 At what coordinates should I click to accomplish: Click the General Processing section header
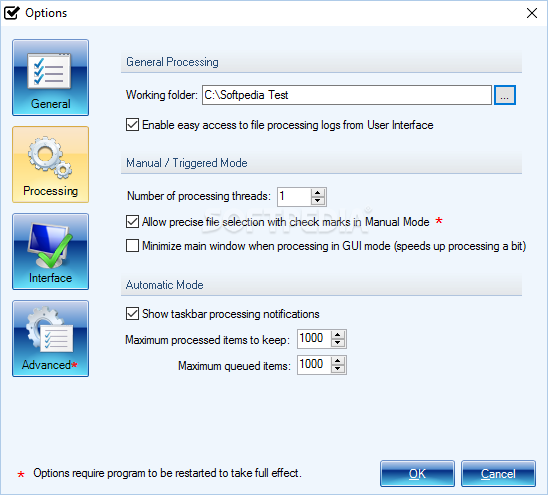[321, 62]
